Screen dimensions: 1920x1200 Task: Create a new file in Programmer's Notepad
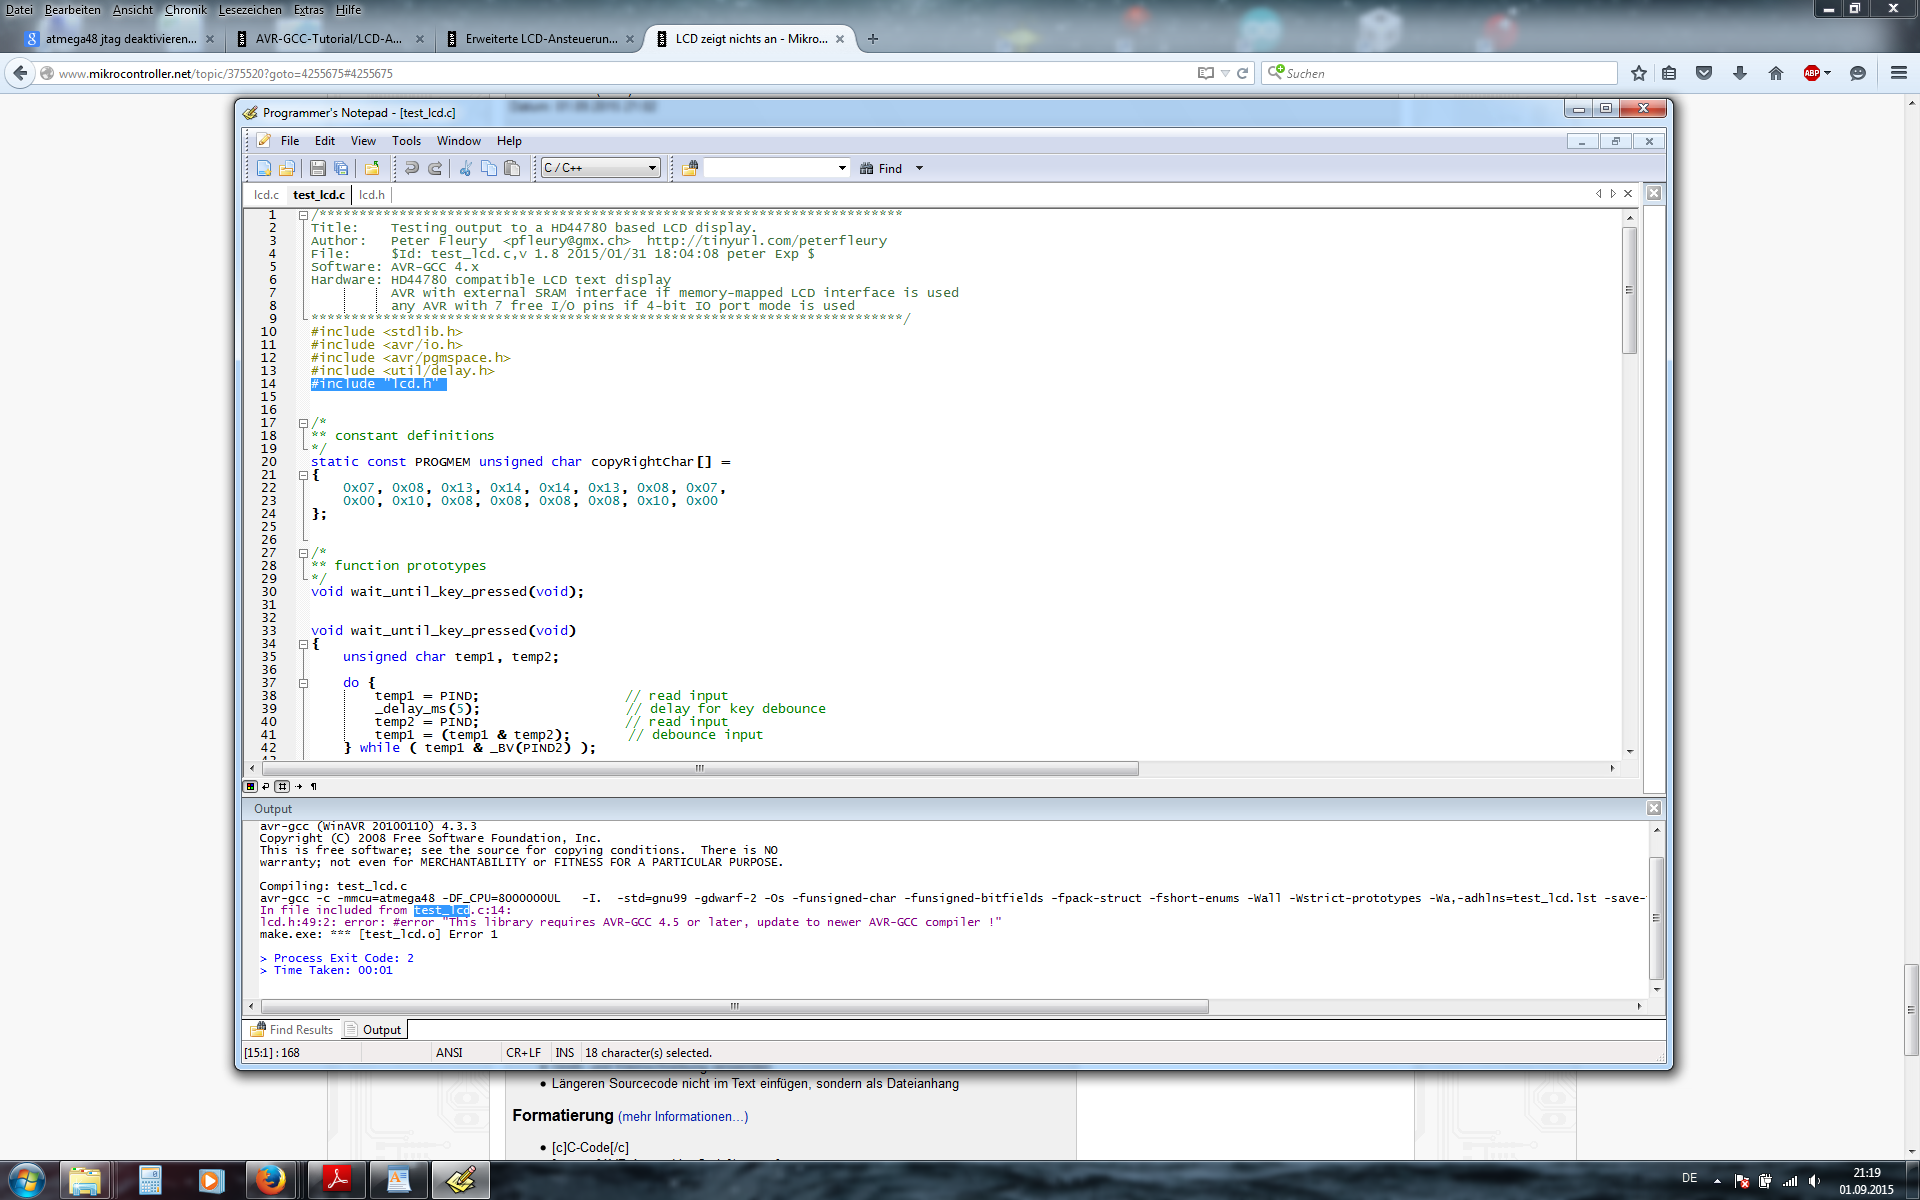click(x=264, y=168)
